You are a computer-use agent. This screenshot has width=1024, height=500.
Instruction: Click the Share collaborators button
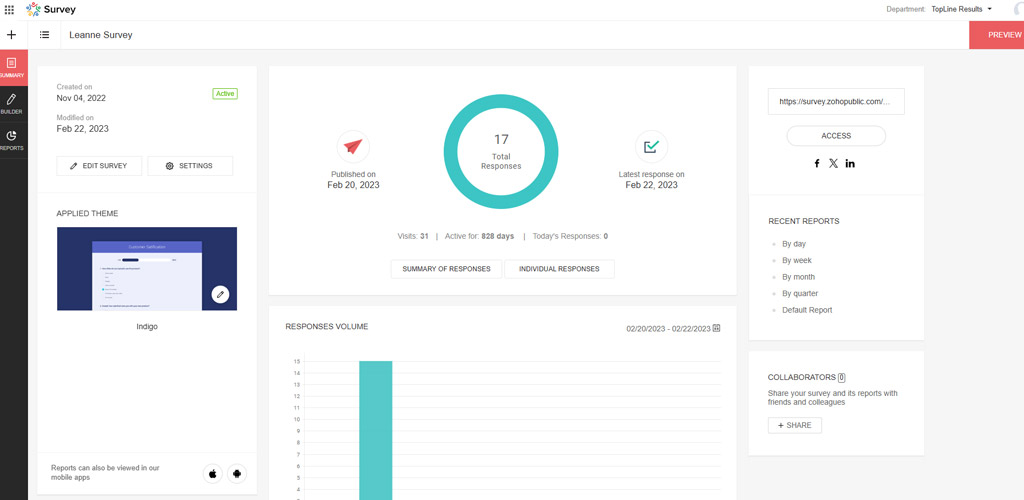(795, 426)
